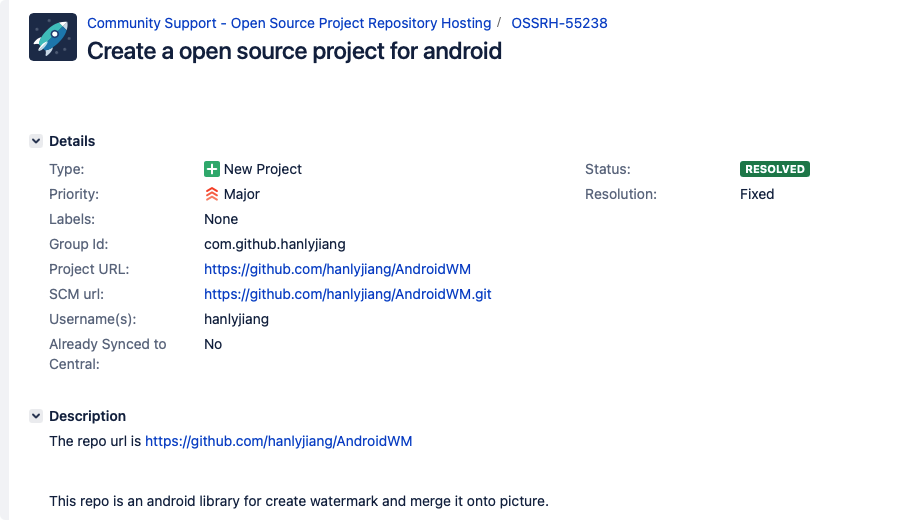Screen dimensions: 906x520
Task: Click the green New Project type icon
Action: [x=212, y=169]
